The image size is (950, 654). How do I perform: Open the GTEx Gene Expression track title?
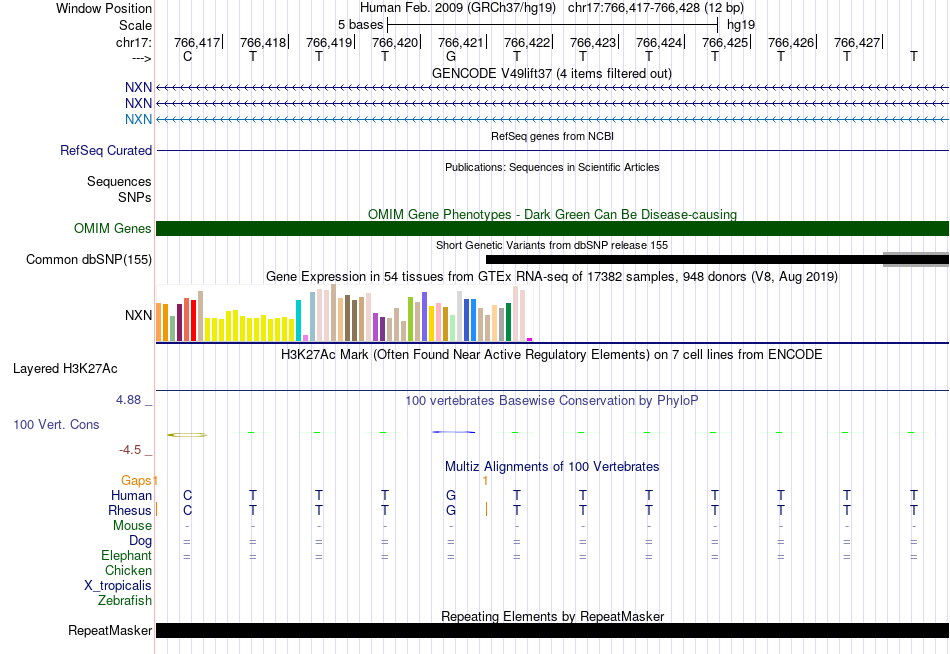tap(552, 277)
